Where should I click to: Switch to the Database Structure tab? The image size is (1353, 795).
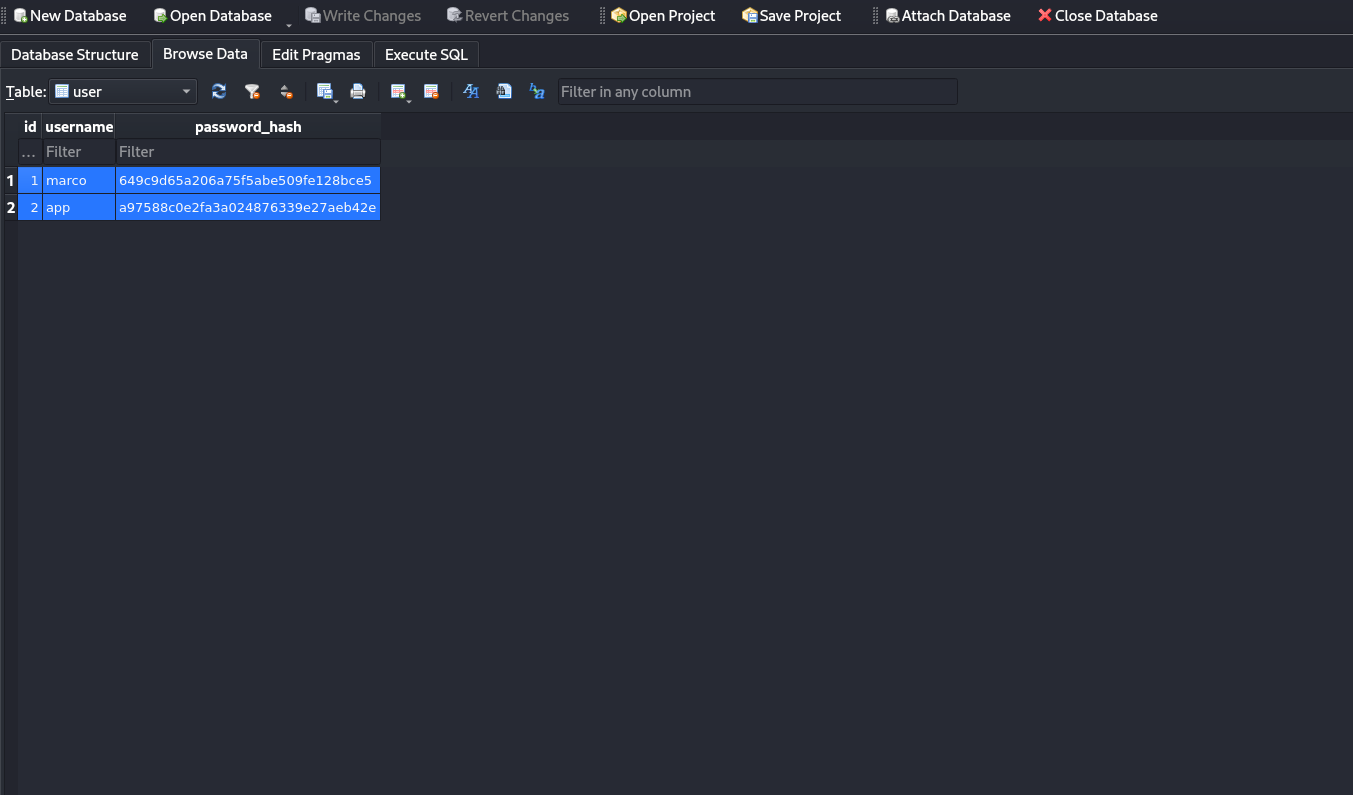click(75, 55)
